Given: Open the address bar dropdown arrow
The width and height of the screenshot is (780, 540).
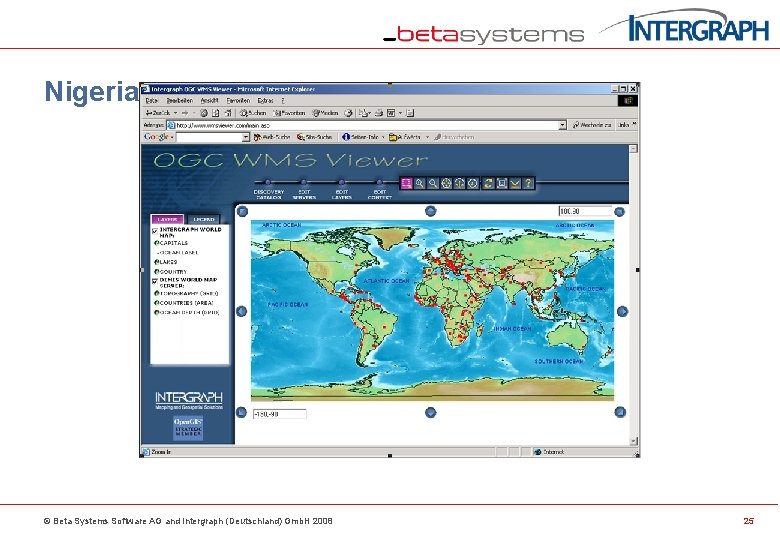Looking at the screenshot, I should coord(563,125).
